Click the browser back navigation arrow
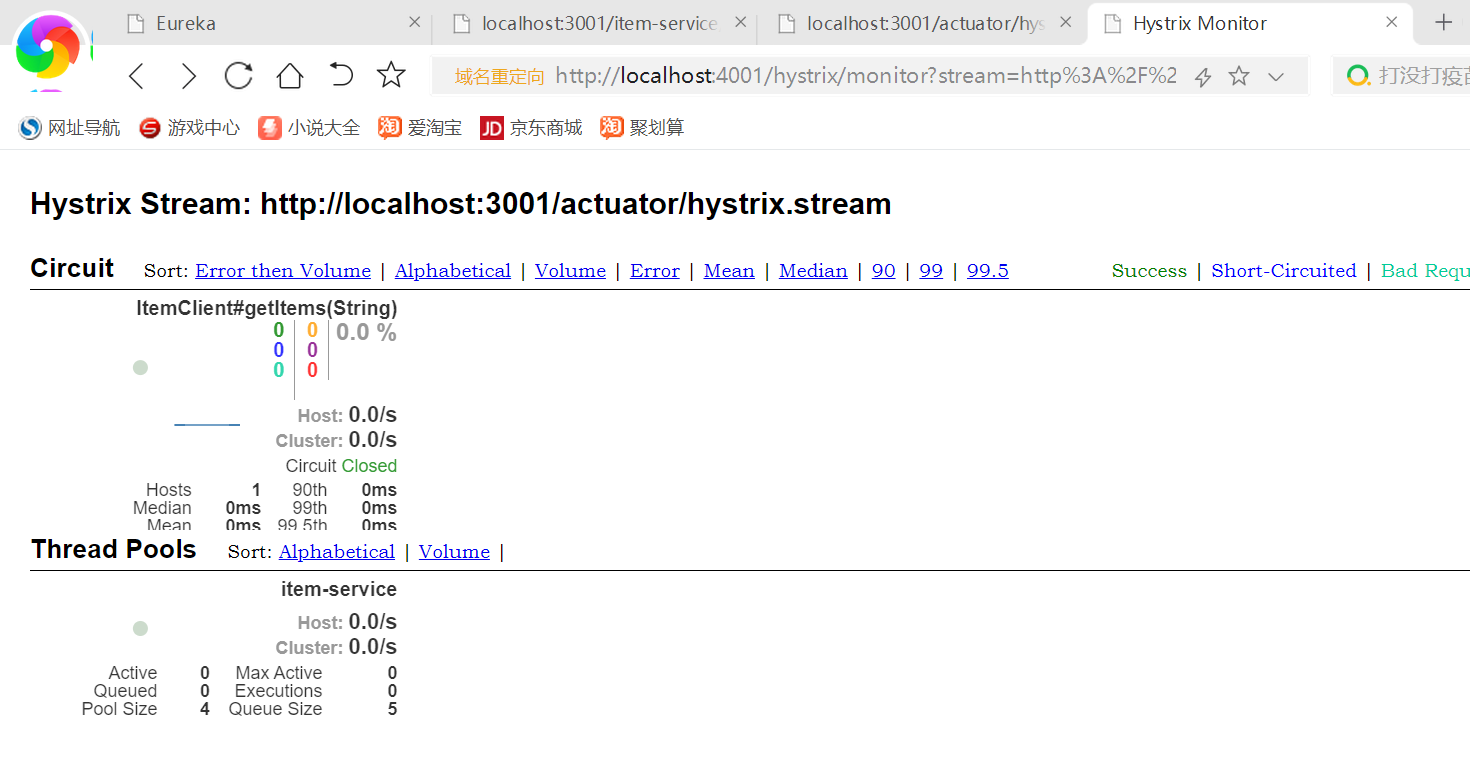 click(x=136, y=75)
